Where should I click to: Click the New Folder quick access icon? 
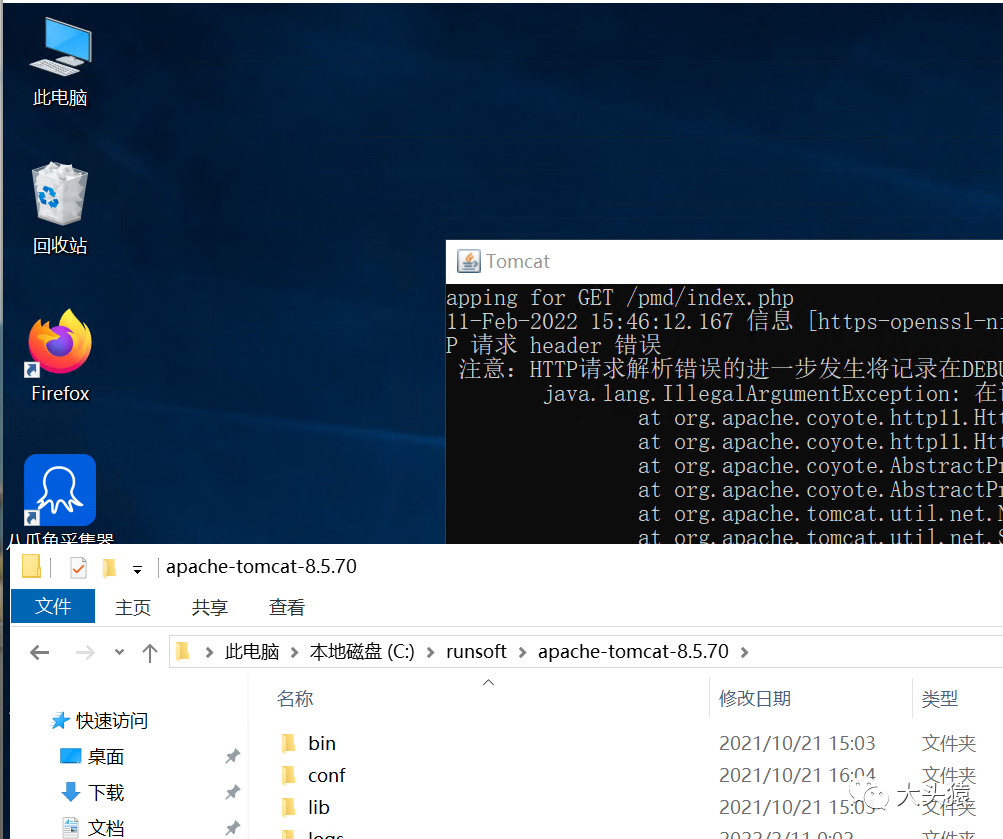110,567
